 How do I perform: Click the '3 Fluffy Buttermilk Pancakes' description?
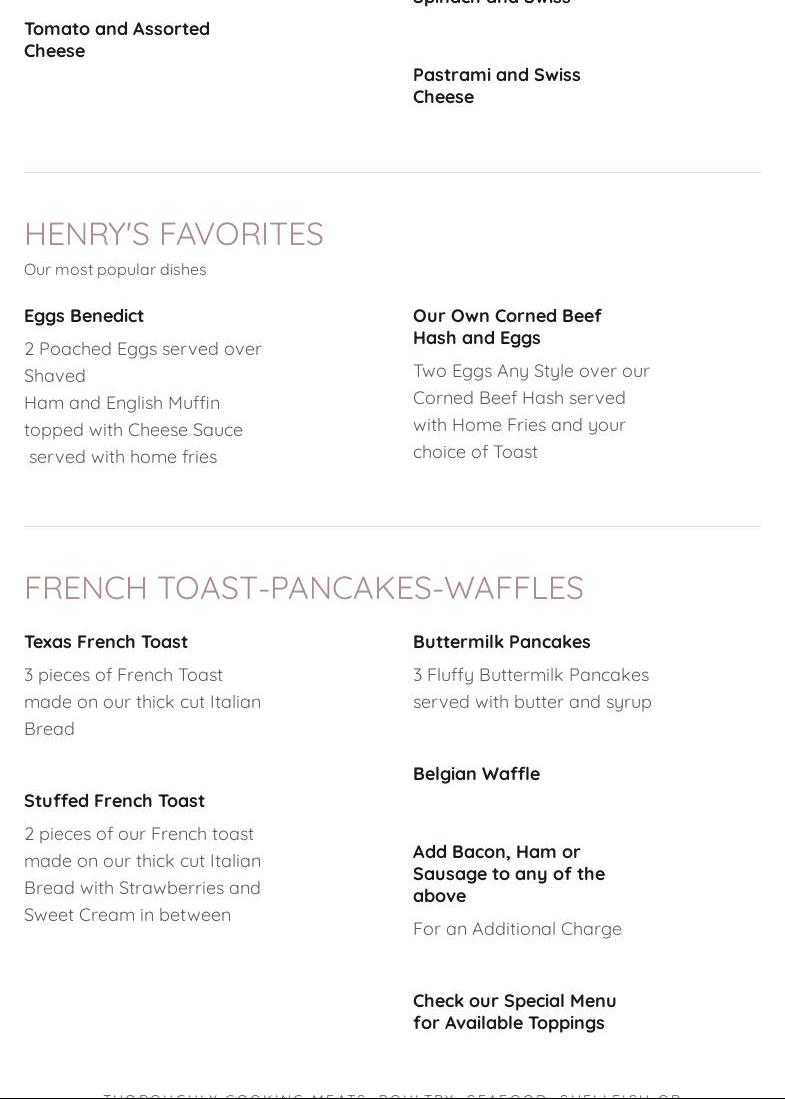(x=532, y=688)
